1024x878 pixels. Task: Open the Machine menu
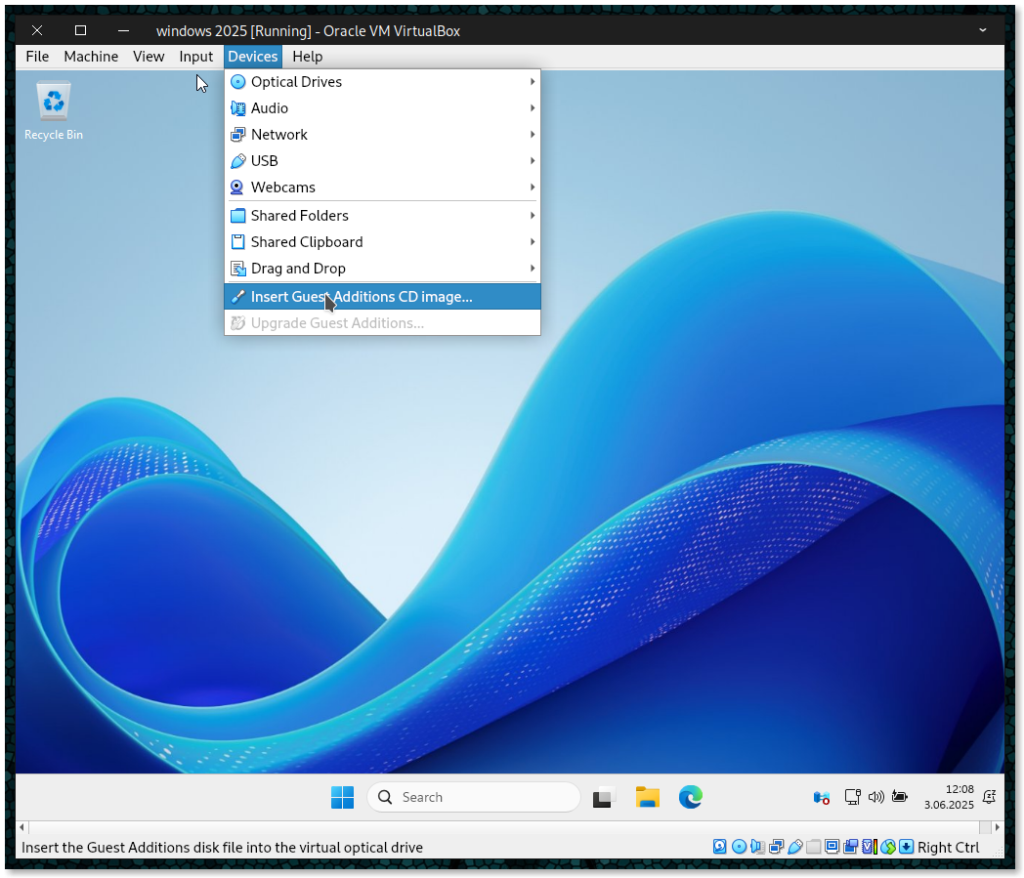(91, 57)
